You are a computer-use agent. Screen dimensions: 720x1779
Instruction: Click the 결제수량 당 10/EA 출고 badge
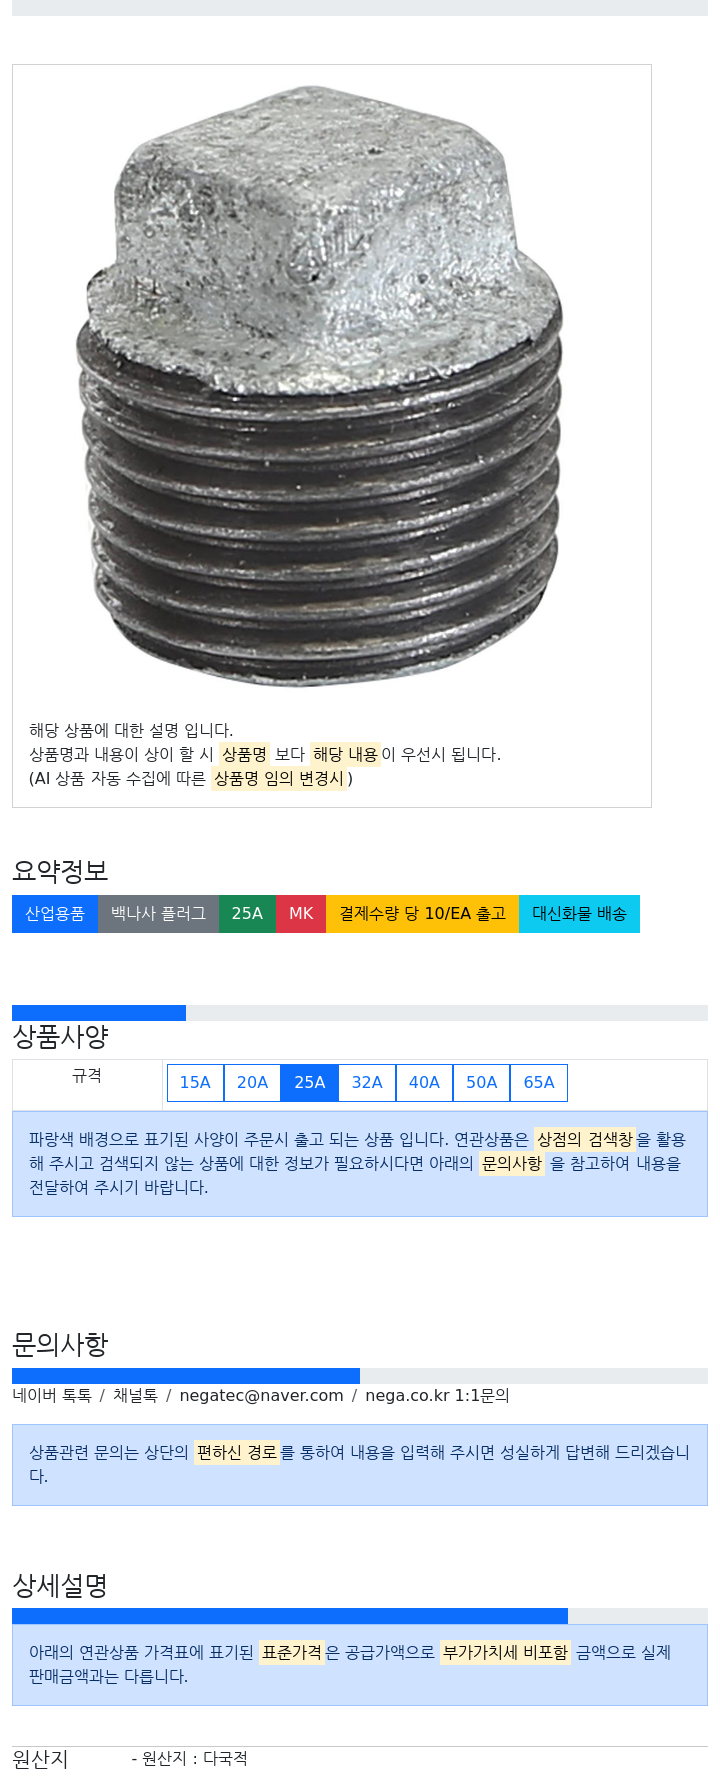coord(423,914)
